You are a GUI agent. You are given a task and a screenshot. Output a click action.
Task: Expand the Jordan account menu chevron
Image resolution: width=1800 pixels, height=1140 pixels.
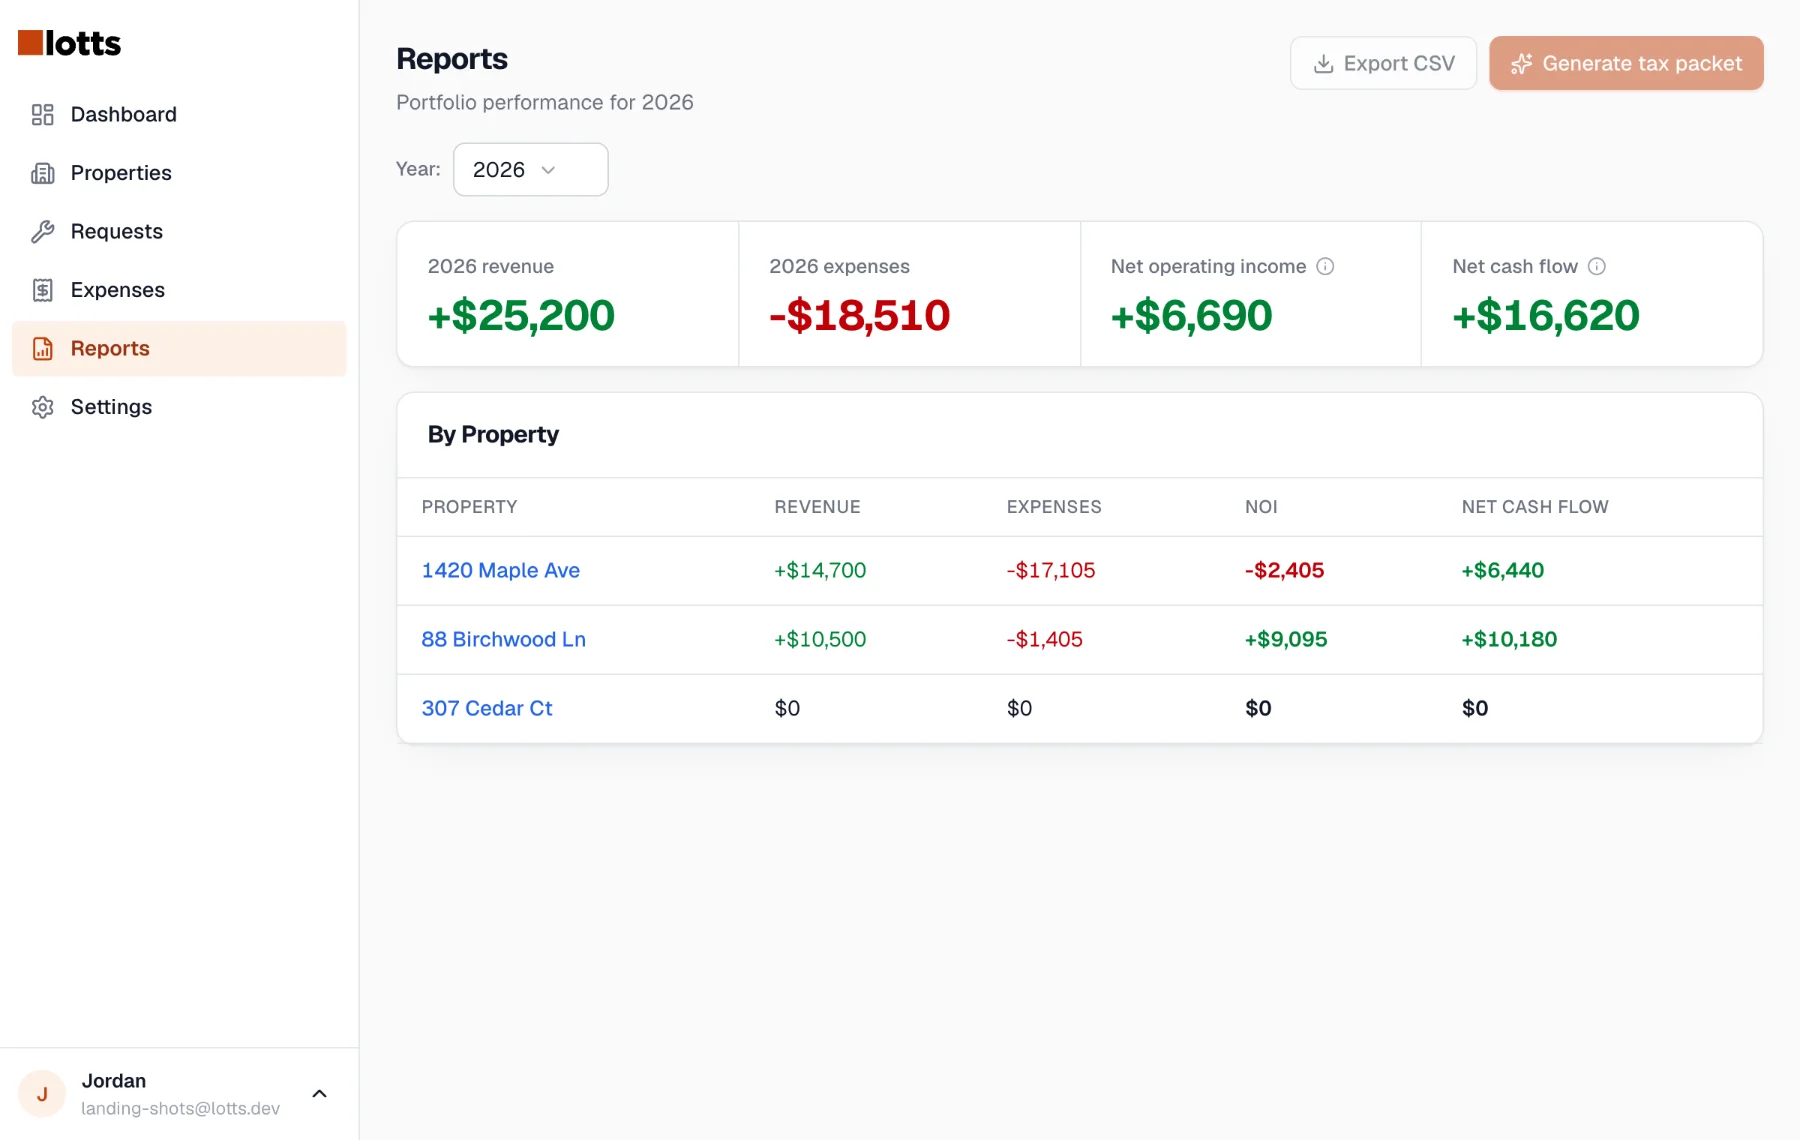(x=320, y=1094)
